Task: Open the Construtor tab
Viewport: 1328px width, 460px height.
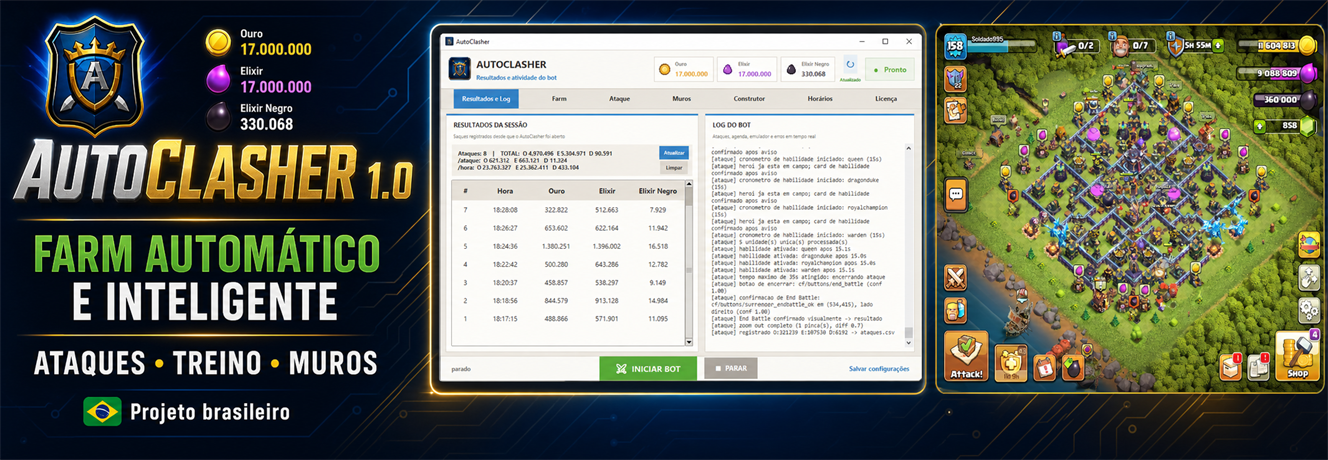Action: tap(749, 99)
